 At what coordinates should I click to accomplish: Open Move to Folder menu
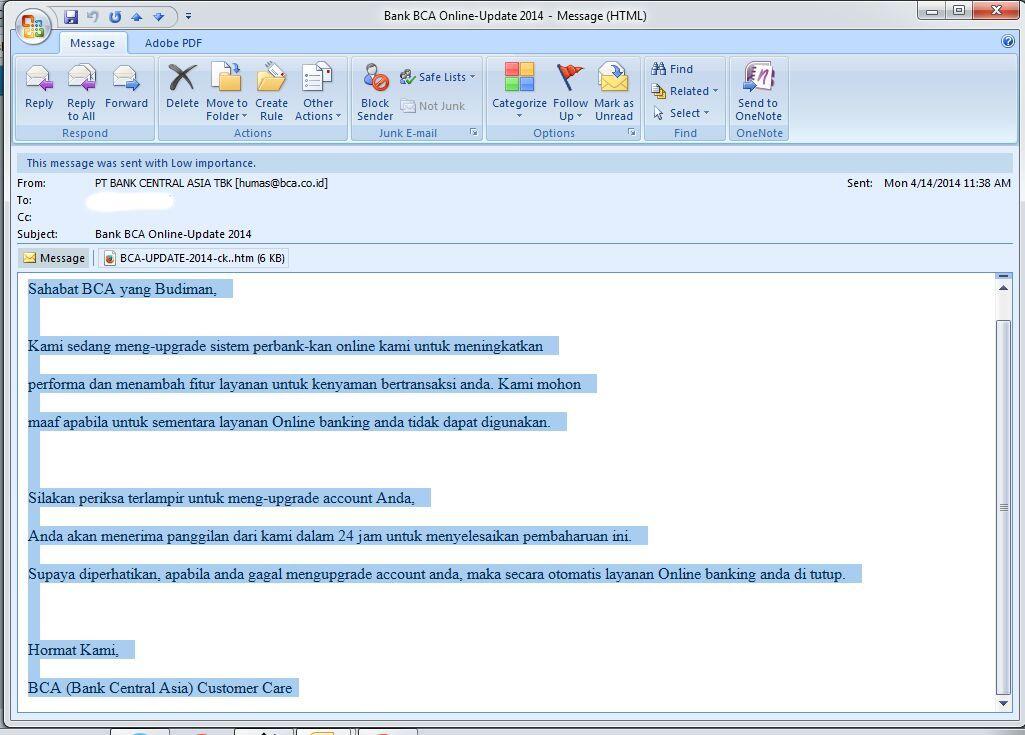point(227,92)
